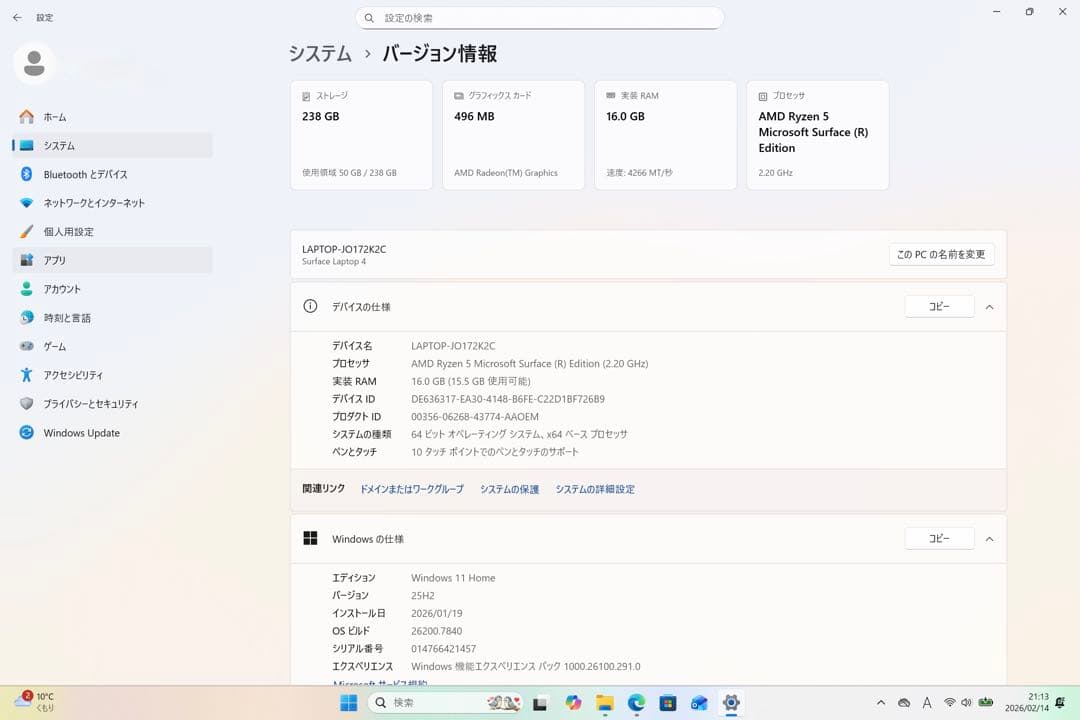Click the user profile avatar
Screen dimensions: 1080x720
click(x=34, y=63)
